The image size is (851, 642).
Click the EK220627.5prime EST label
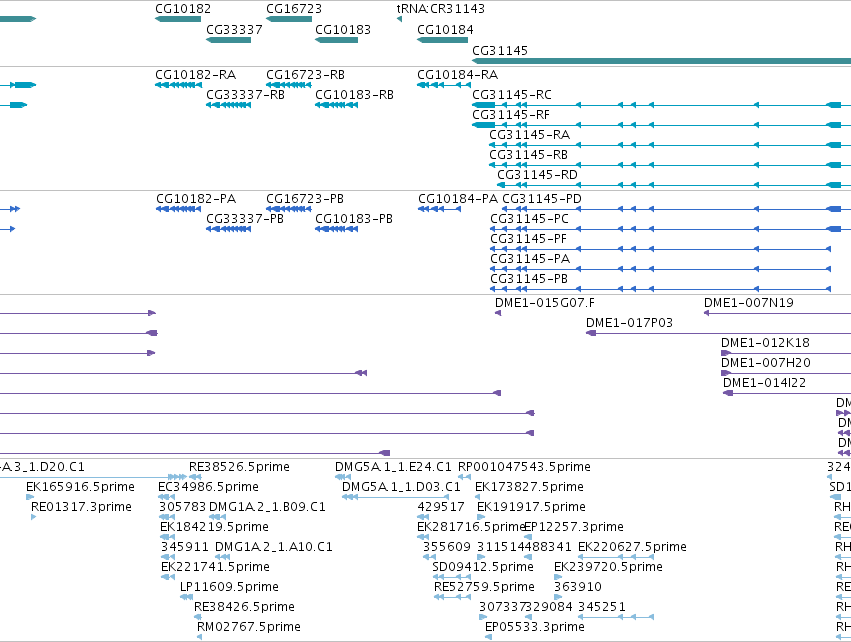[x=632, y=547]
